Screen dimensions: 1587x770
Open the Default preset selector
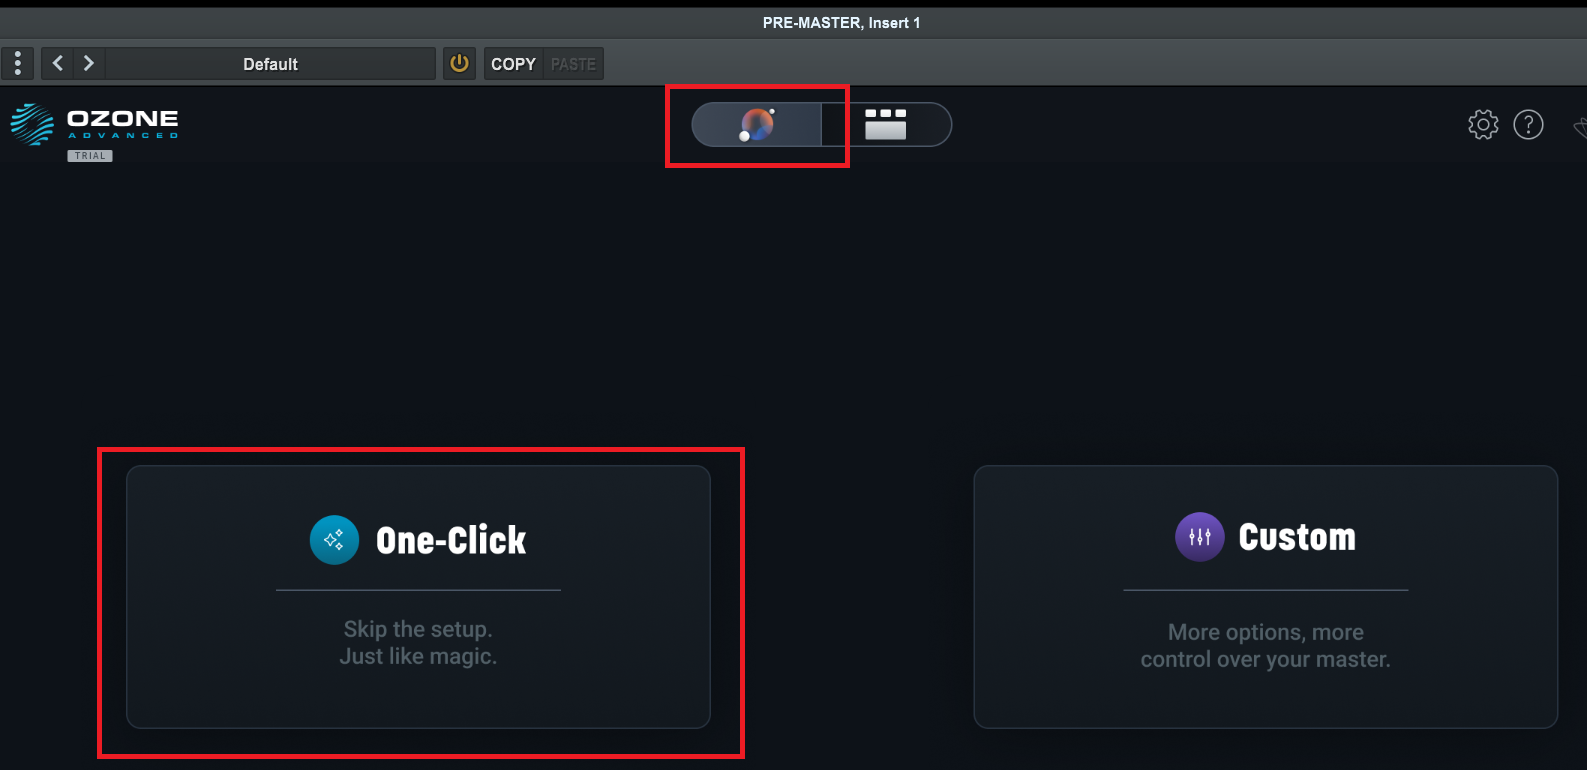270,64
